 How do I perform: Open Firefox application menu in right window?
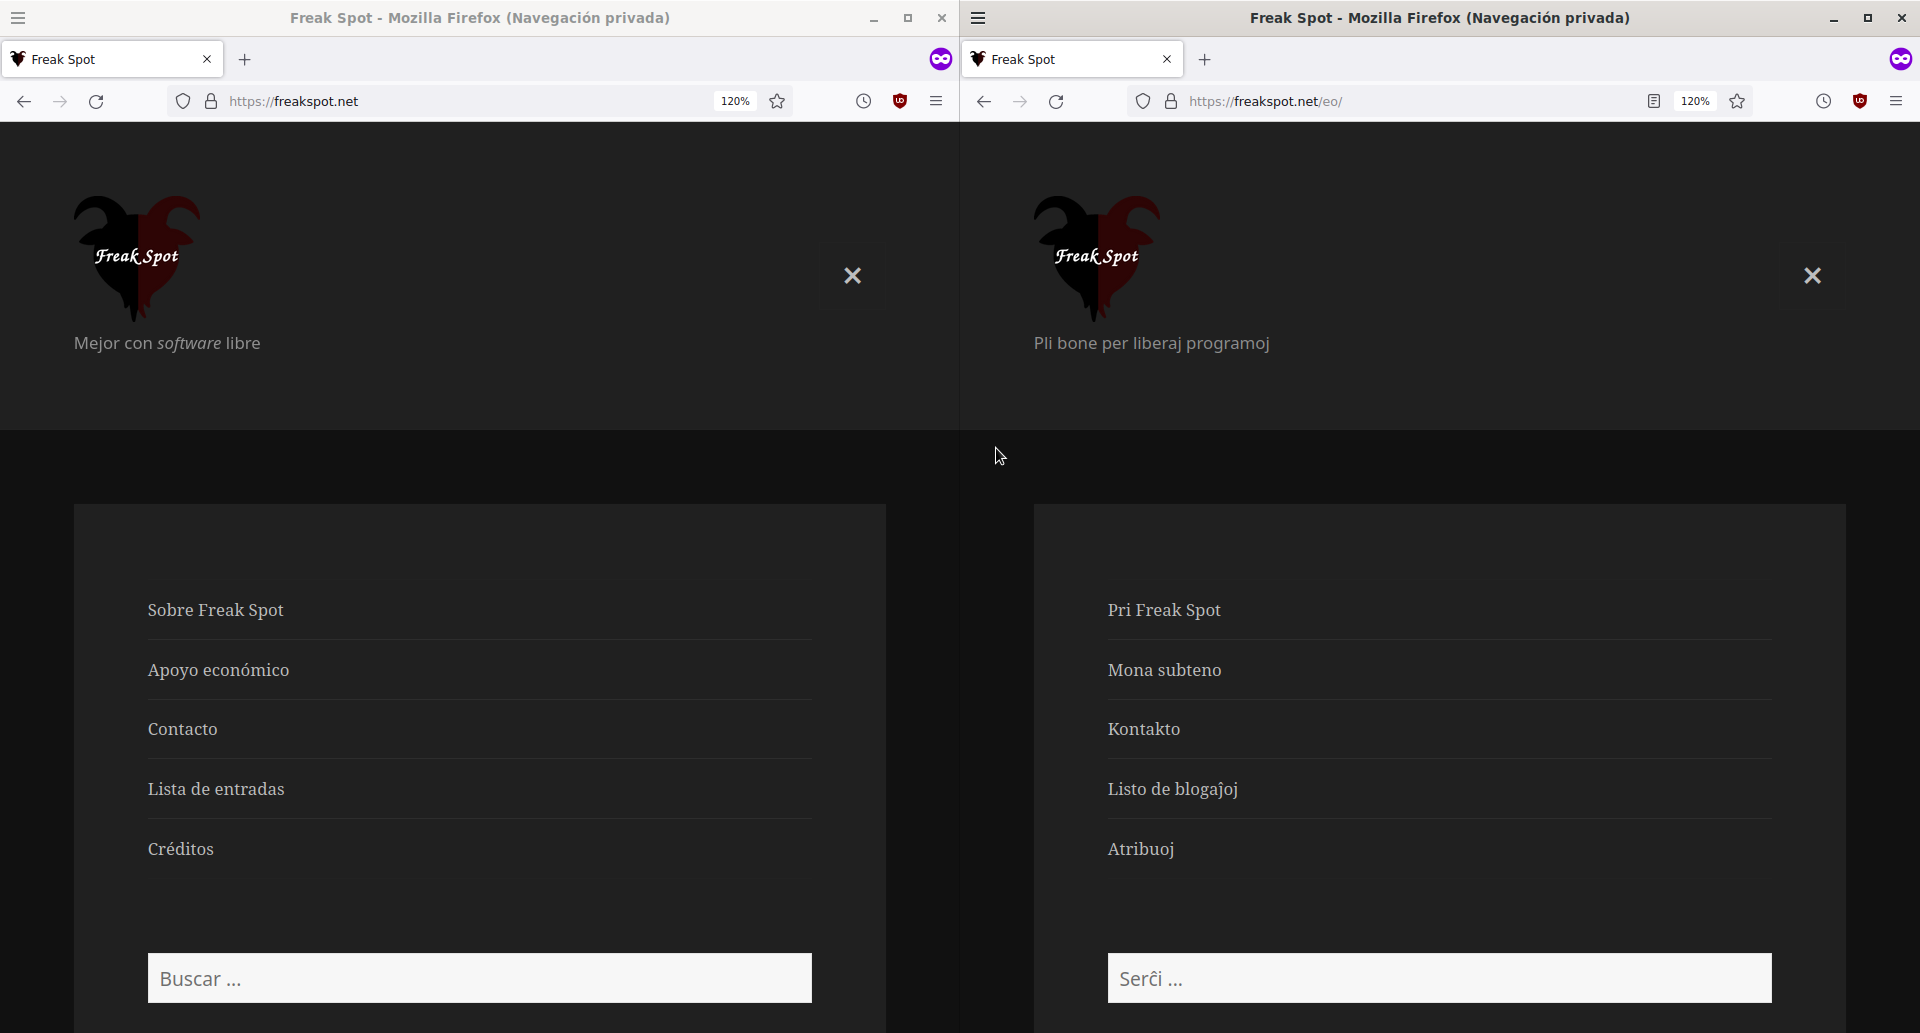click(1896, 101)
